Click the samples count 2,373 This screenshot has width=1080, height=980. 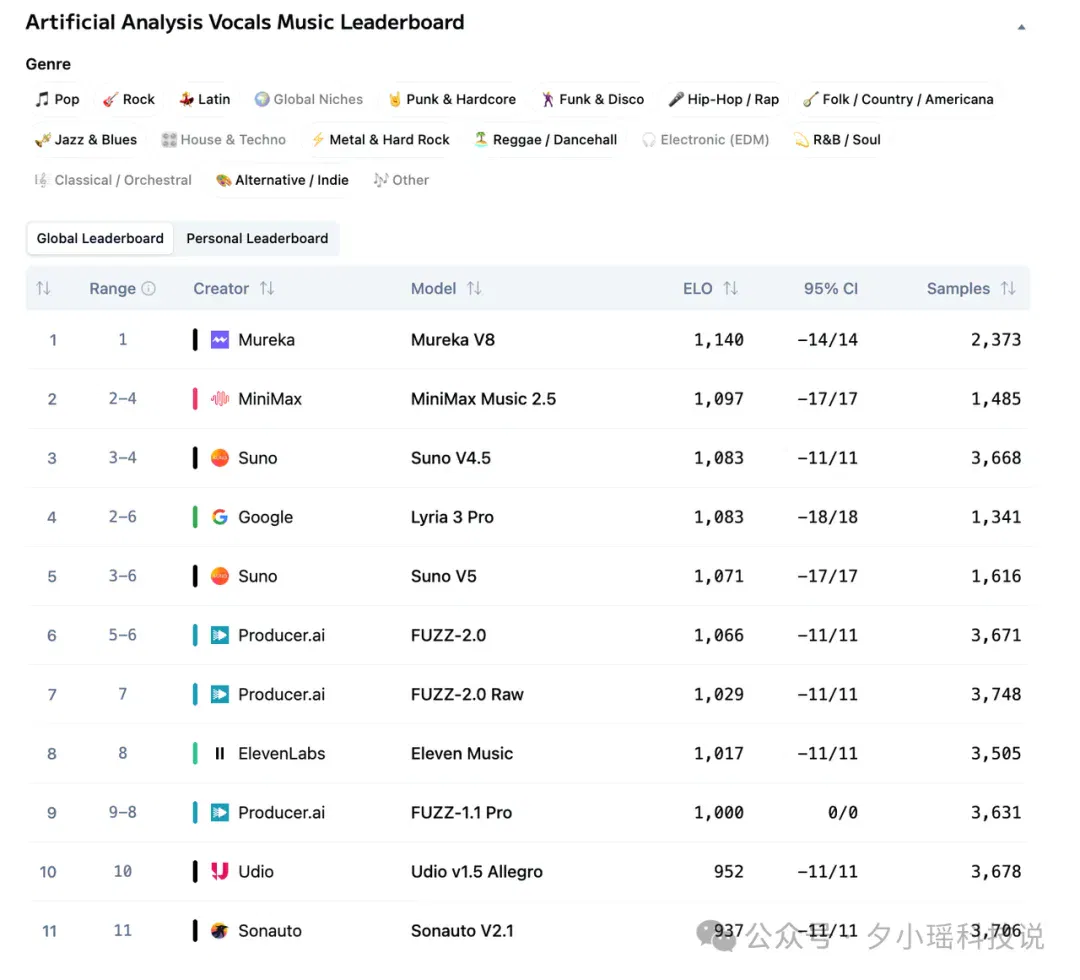(x=996, y=340)
